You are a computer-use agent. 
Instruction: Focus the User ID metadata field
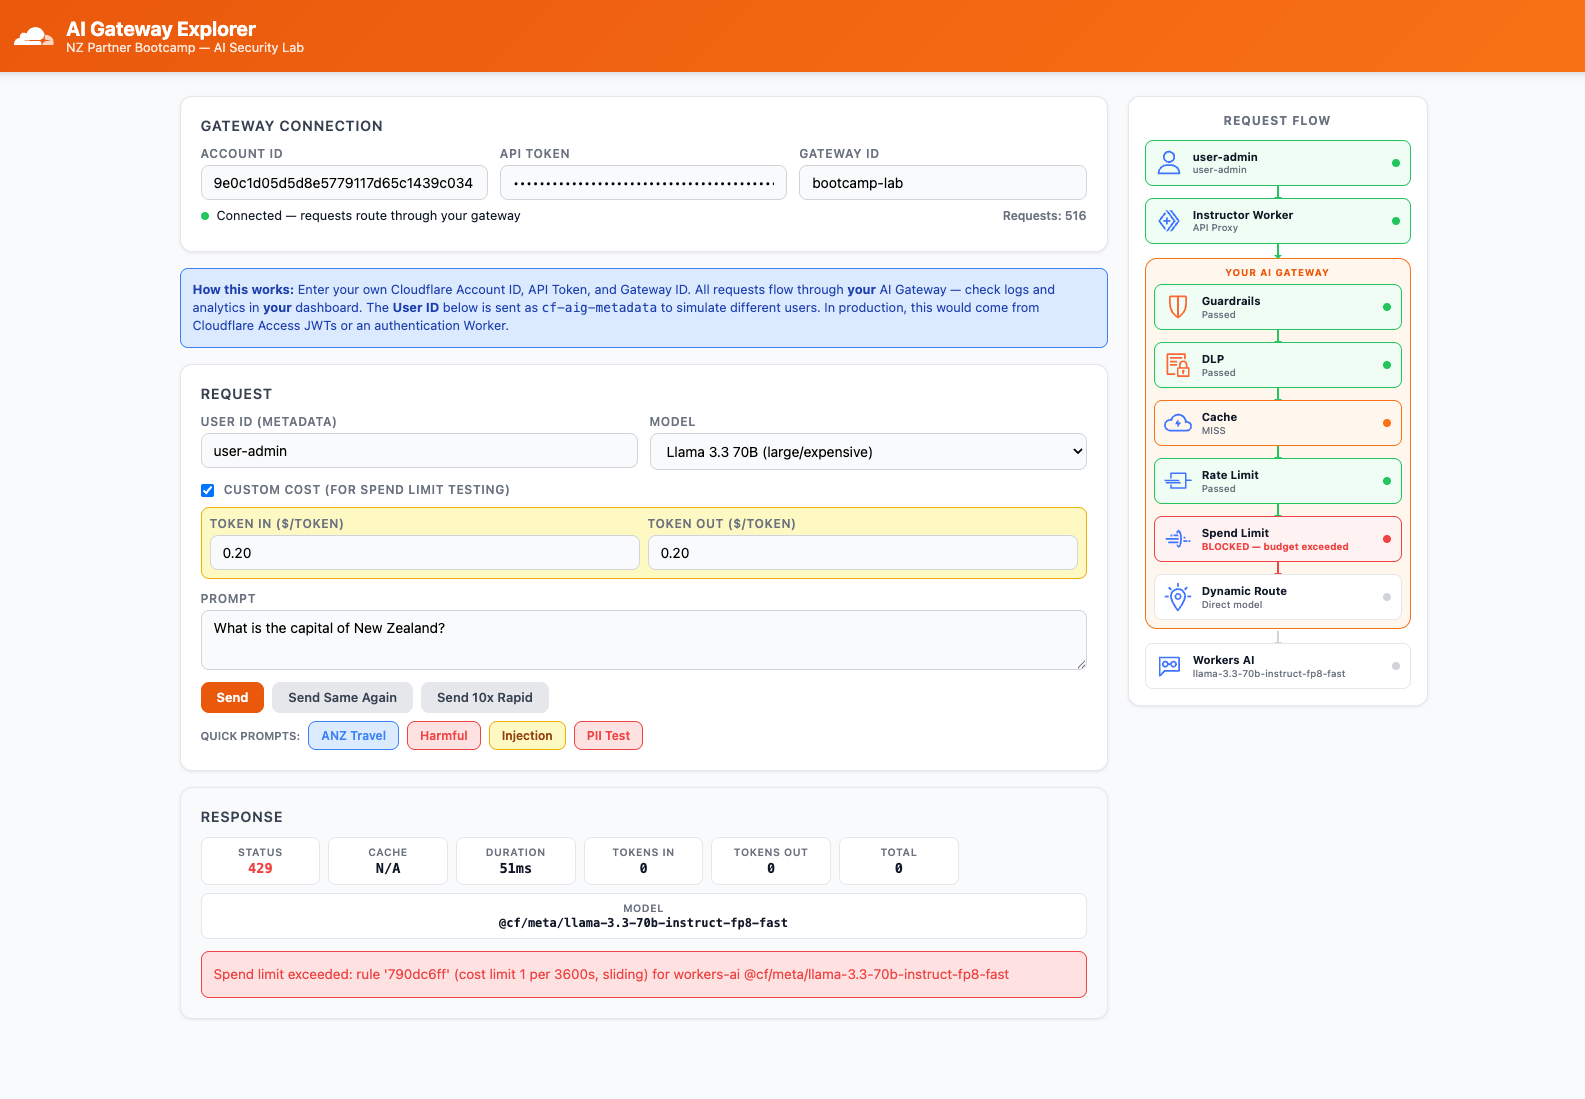(x=419, y=451)
